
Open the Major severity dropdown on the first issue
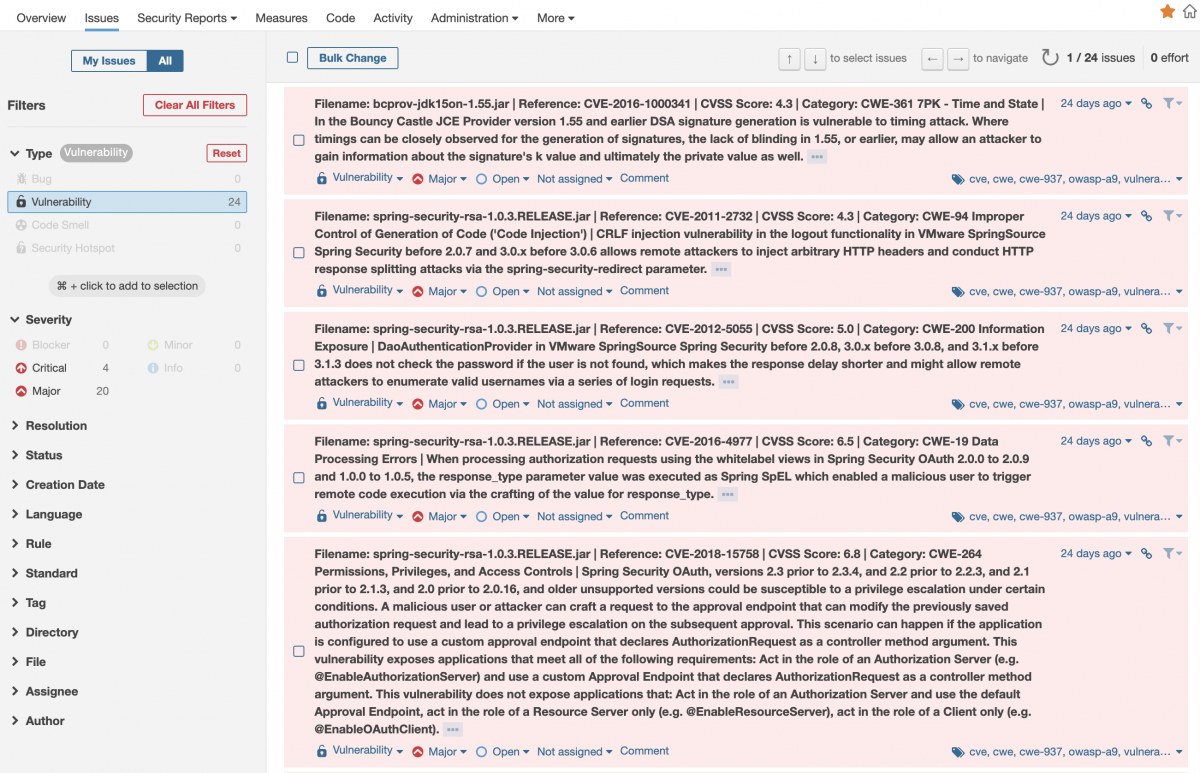[x=439, y=178]
